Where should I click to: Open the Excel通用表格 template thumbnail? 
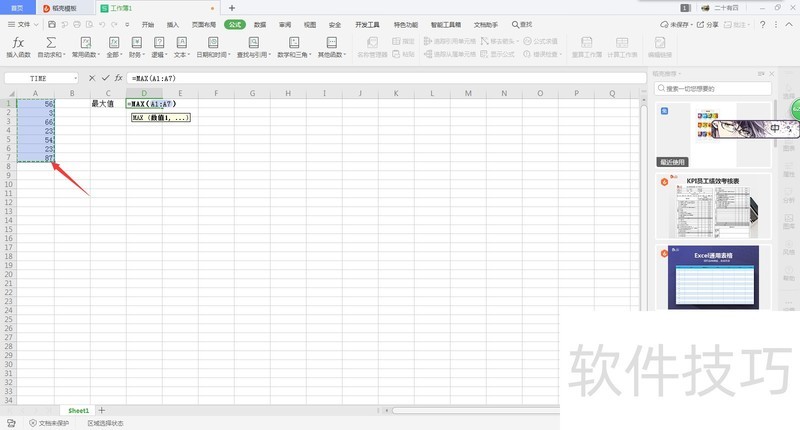713,277
